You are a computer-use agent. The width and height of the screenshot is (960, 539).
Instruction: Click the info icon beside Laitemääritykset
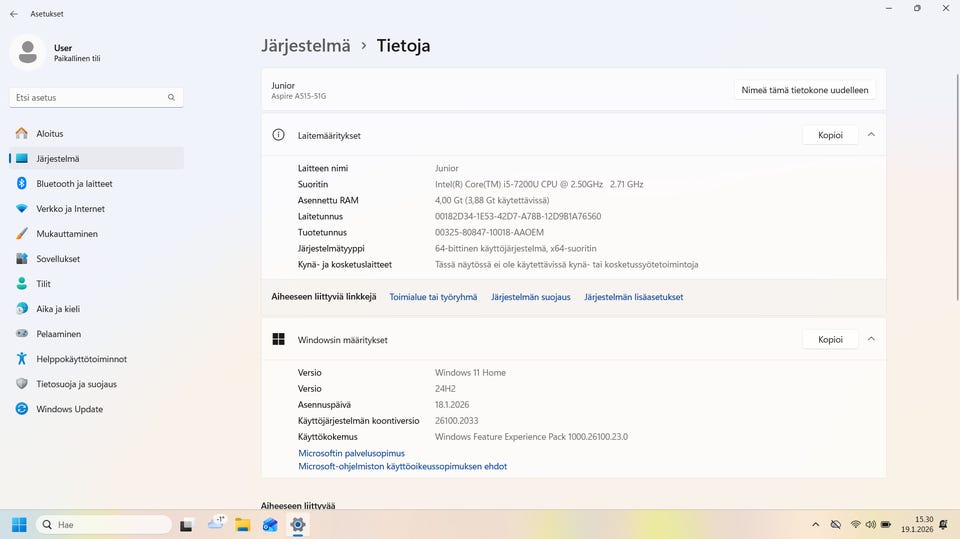pos(279,135)
